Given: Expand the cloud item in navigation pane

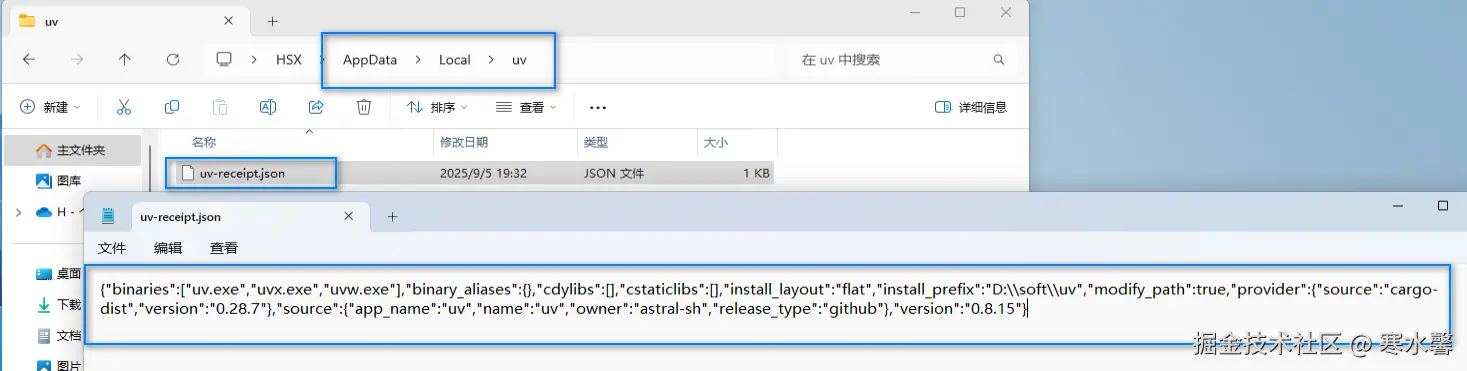Looking at the screenshot, I should point(18,212).
